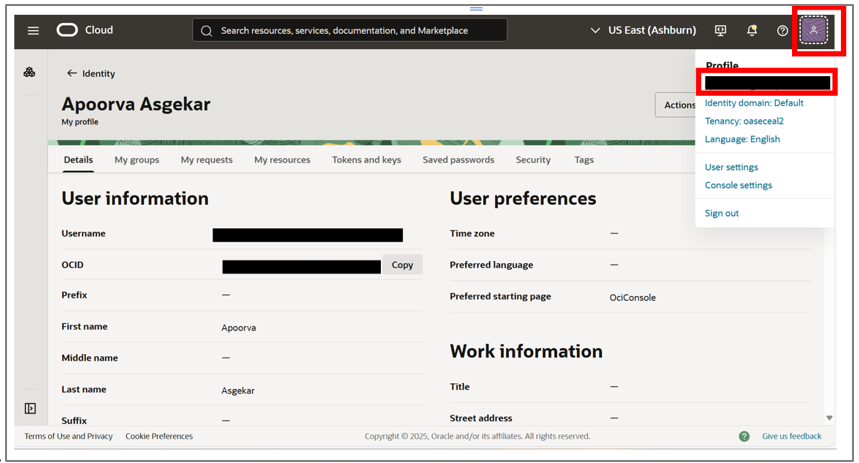Open the announcements bell icon

click(752, 30)
